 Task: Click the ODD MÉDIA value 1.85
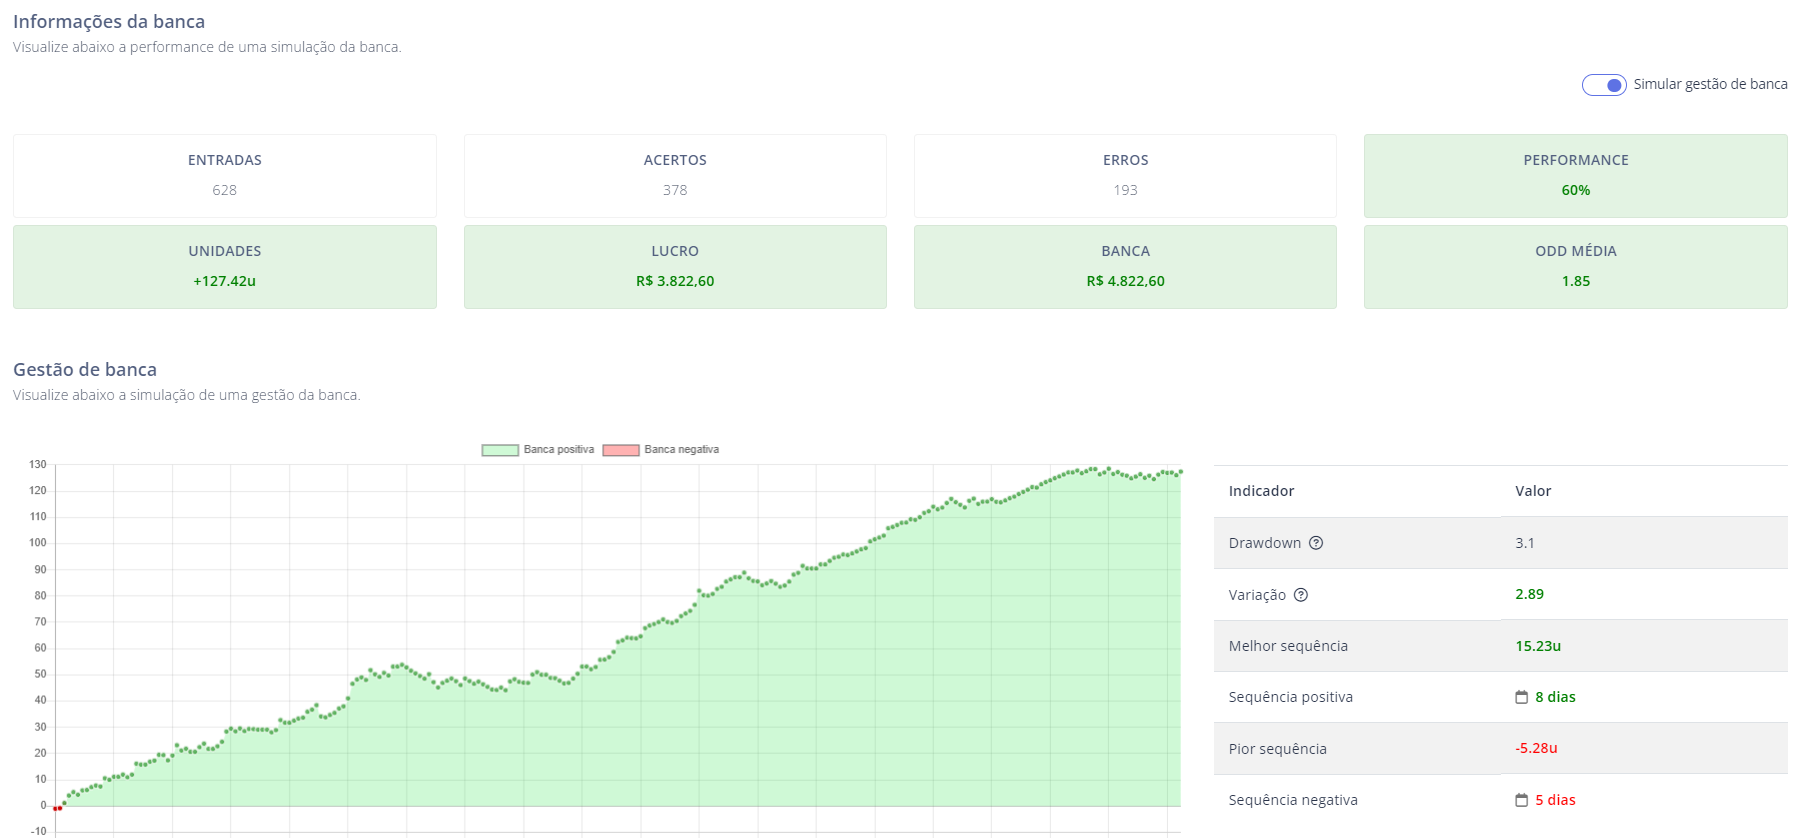tap(1576, 281)
